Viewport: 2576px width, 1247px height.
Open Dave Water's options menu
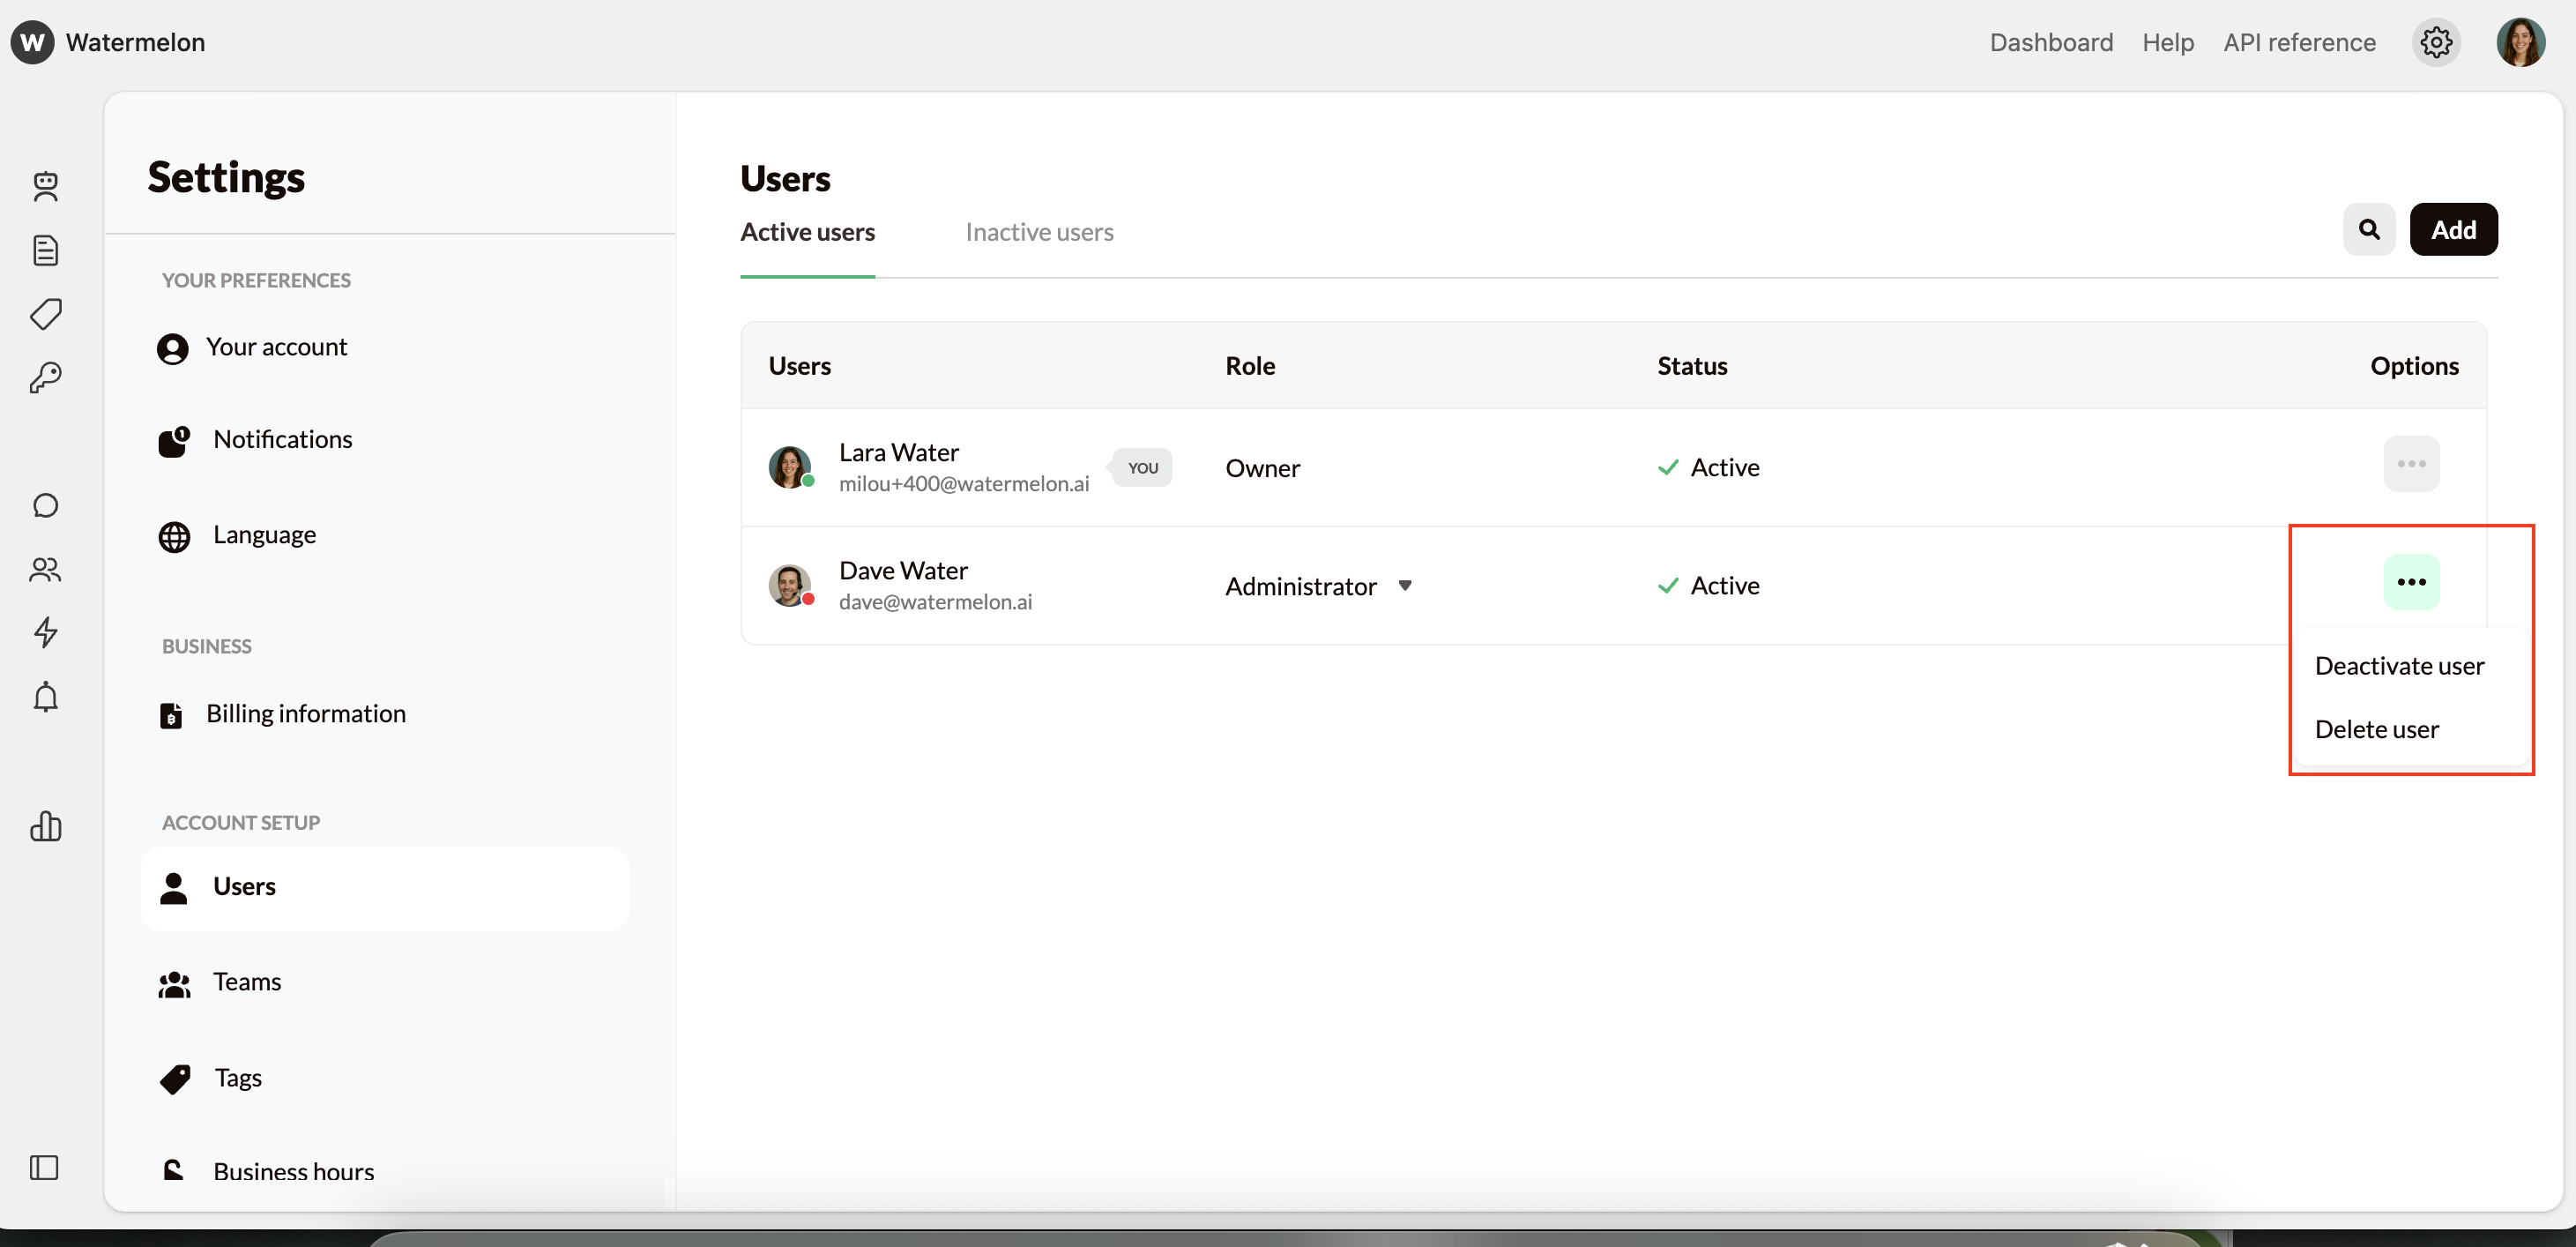point(2412,582)
